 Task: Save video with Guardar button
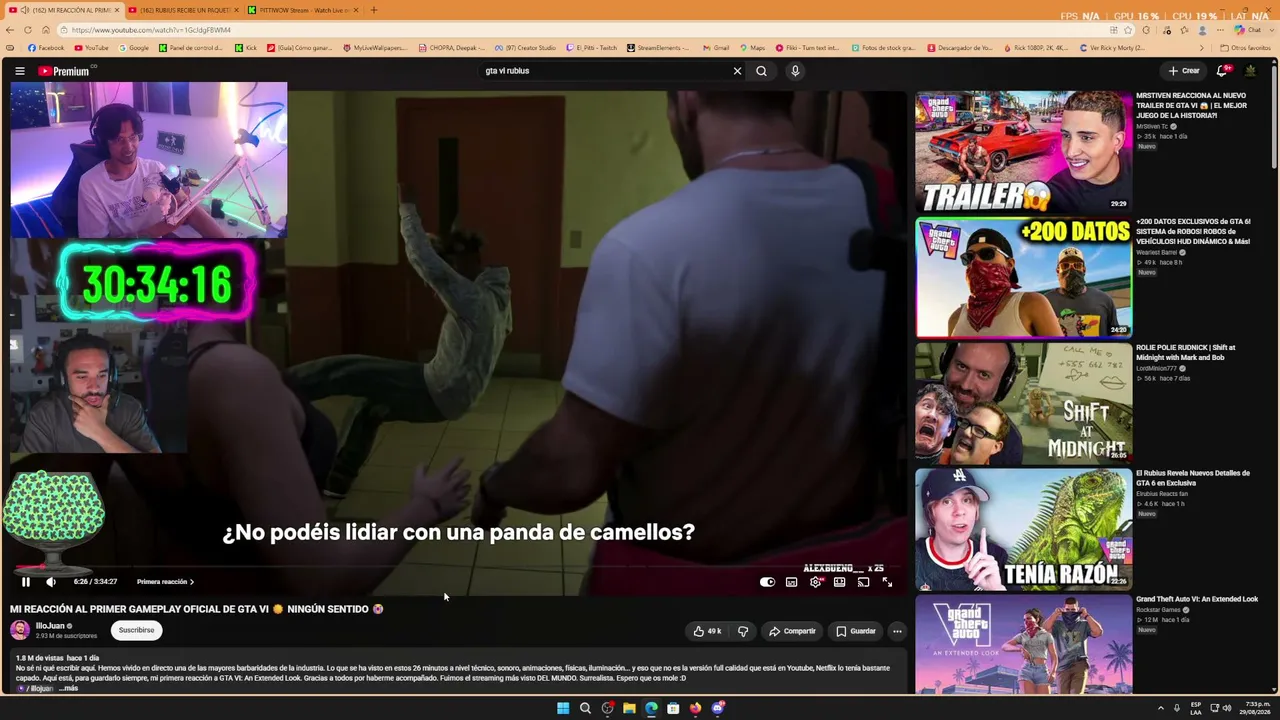[x=856, y=631]
